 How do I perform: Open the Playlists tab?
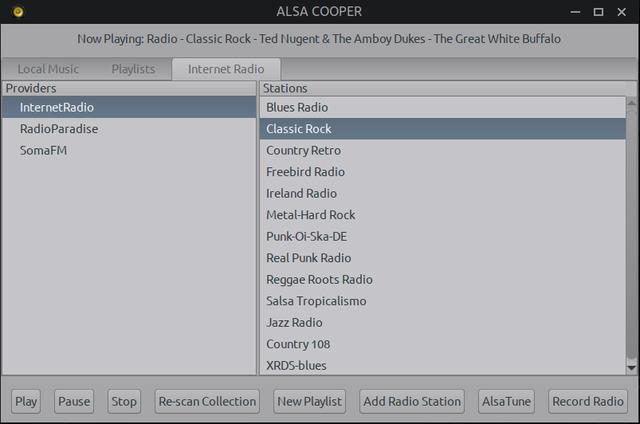(133, 69)
